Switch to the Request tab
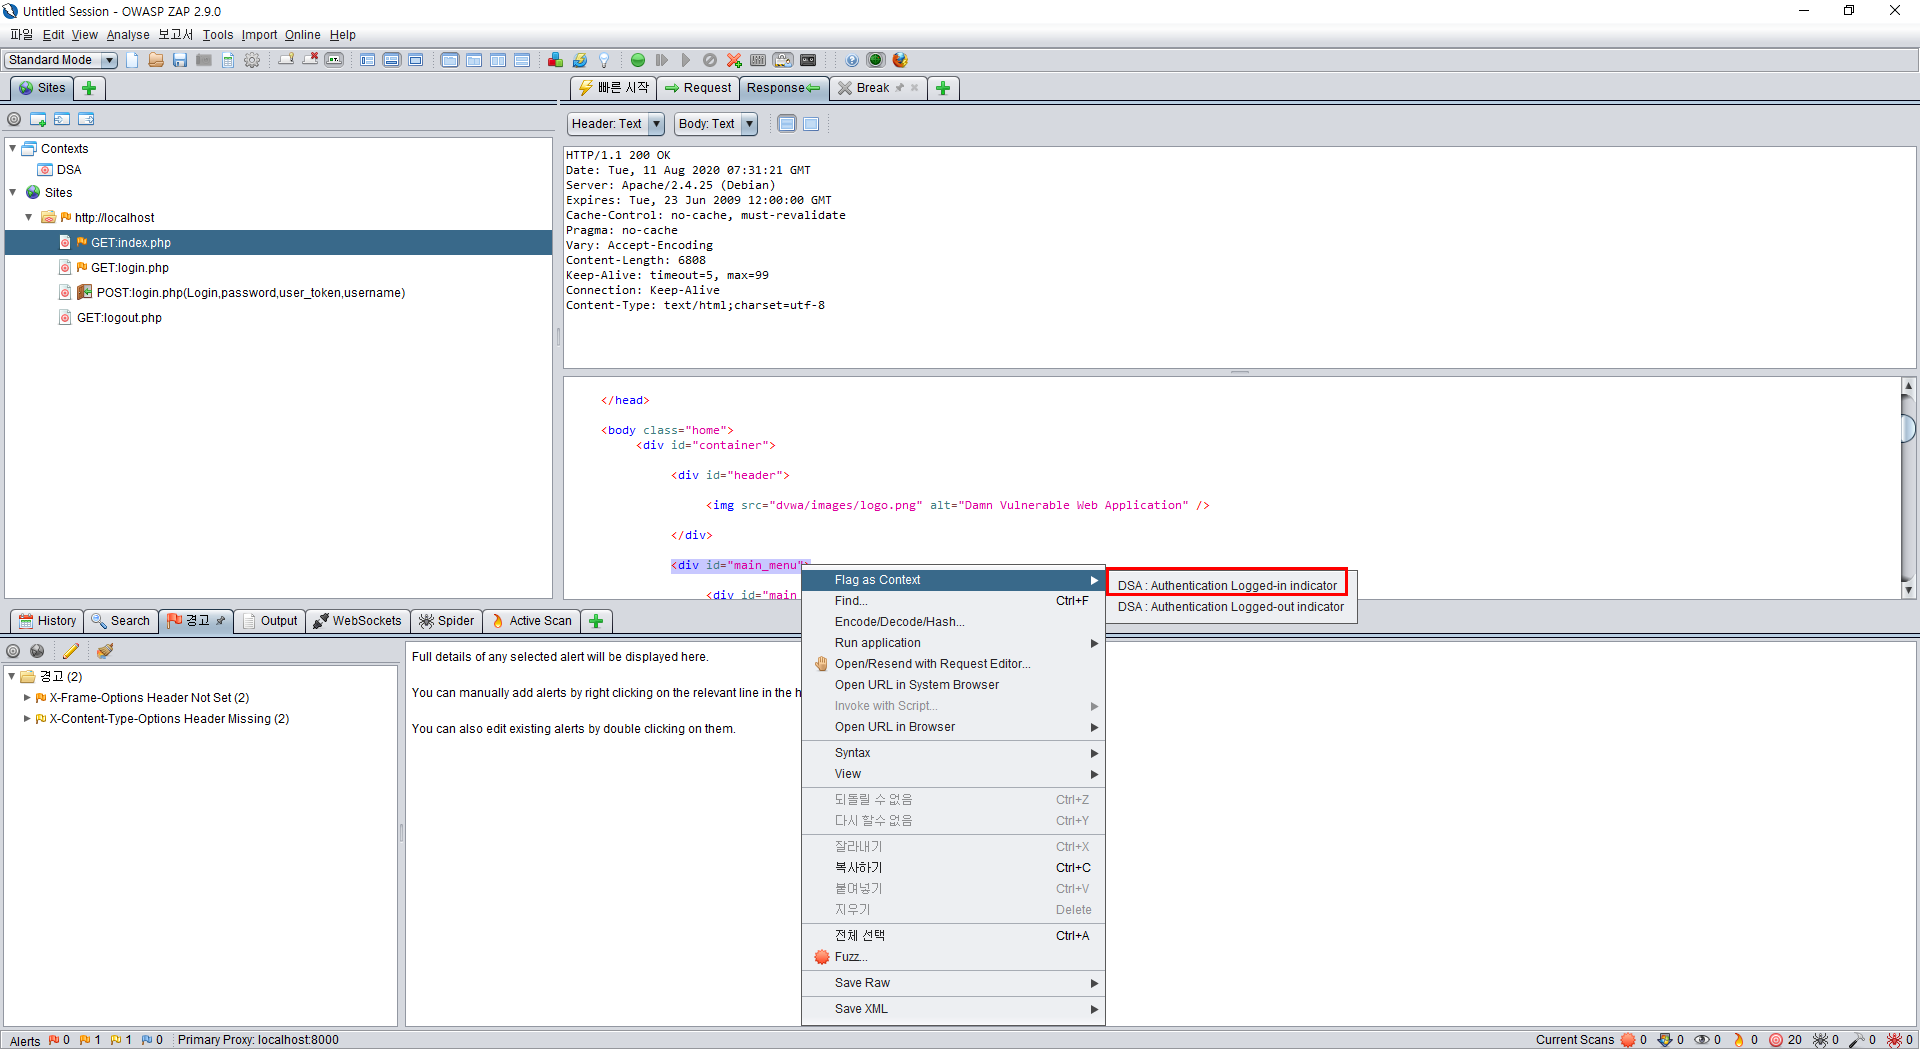 [x=698, y=88]
